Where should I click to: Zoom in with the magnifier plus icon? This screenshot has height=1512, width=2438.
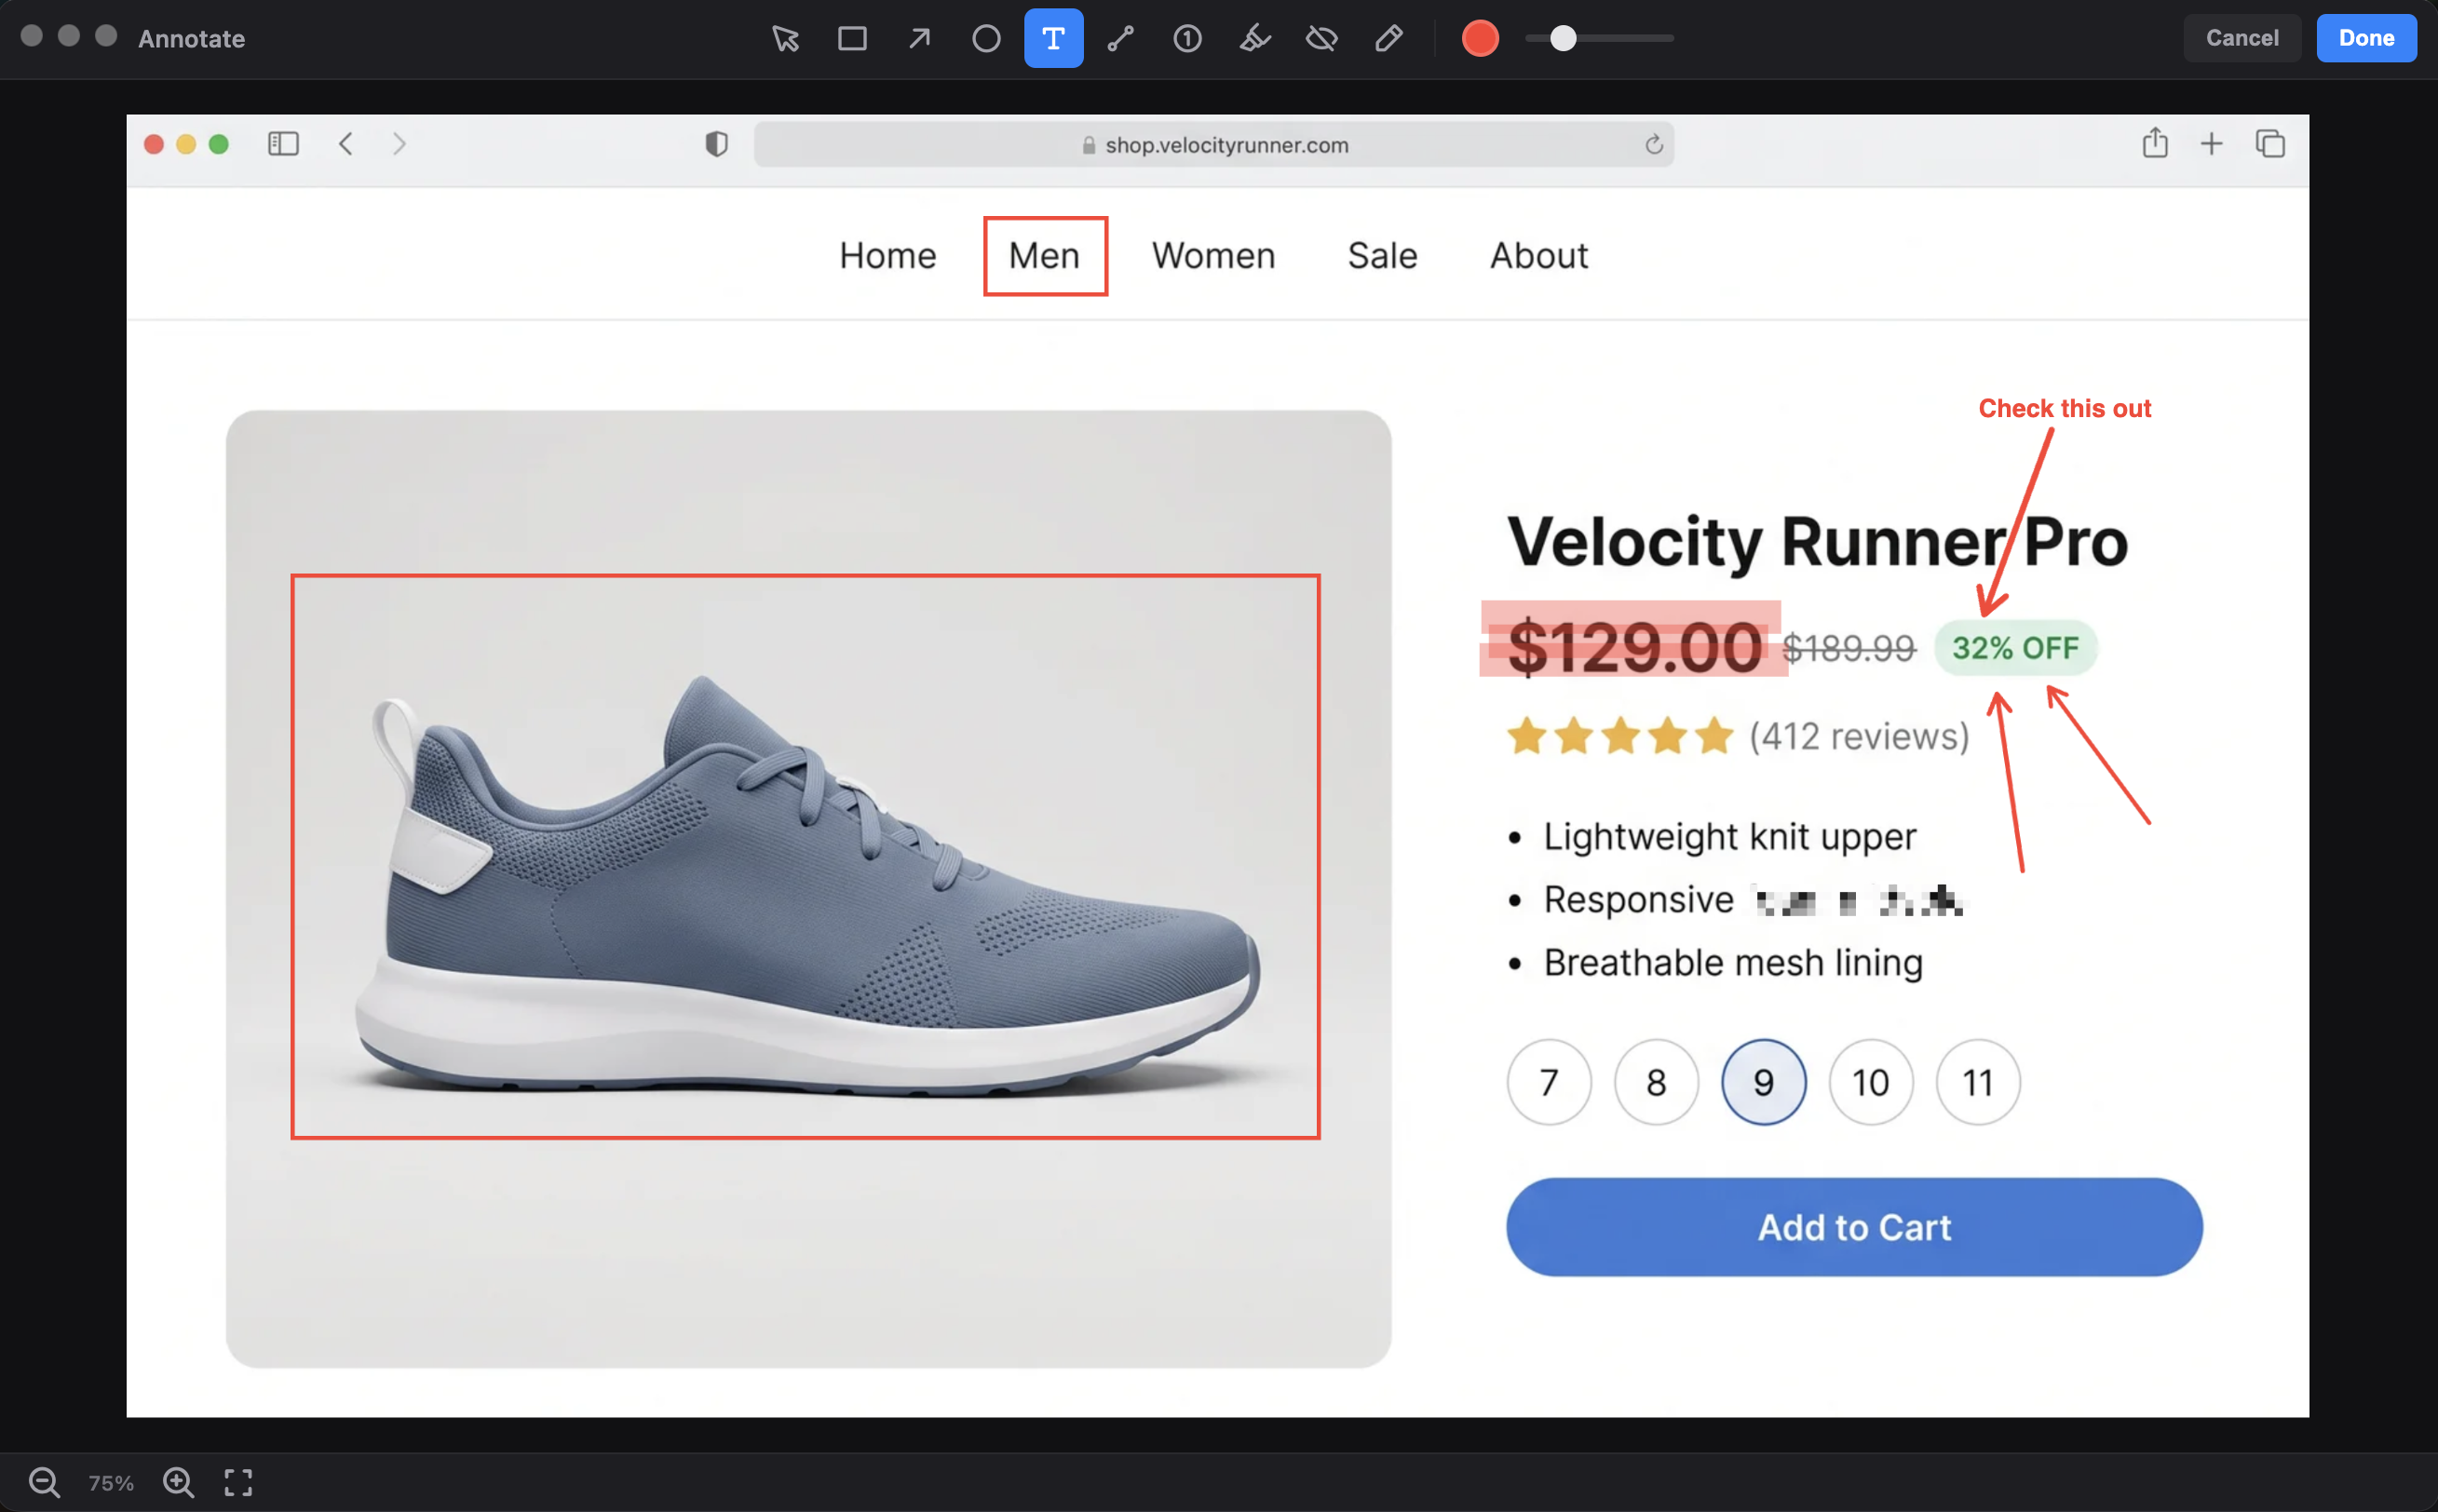(x=178, y=1481)
